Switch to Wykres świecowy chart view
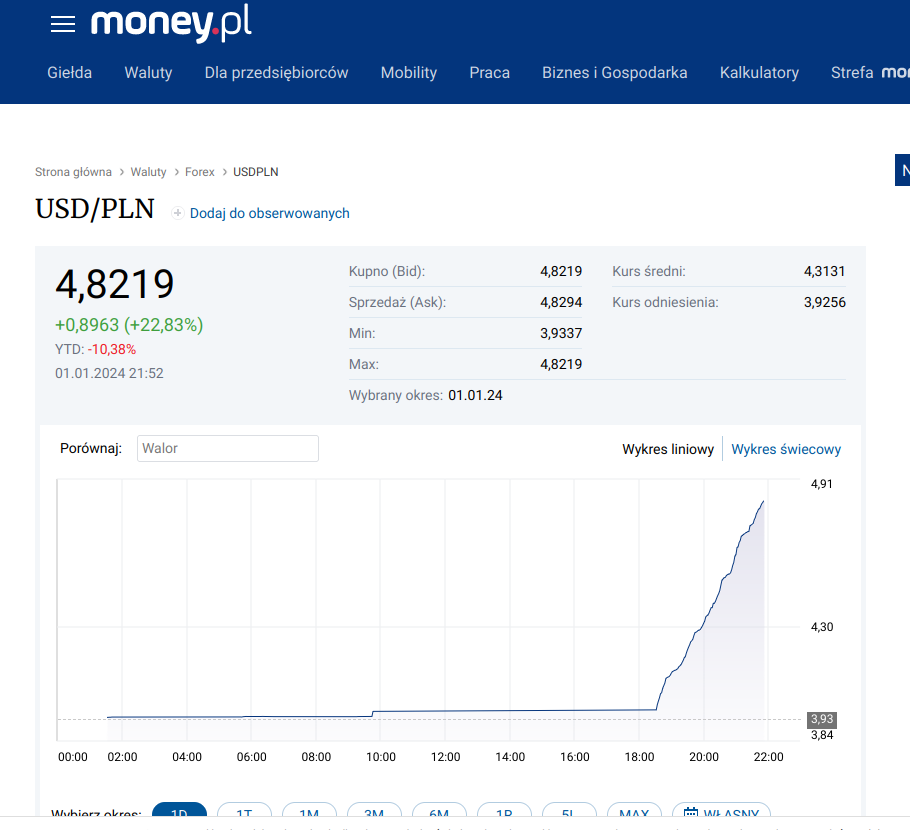910x830 pixels. [786, 449]
